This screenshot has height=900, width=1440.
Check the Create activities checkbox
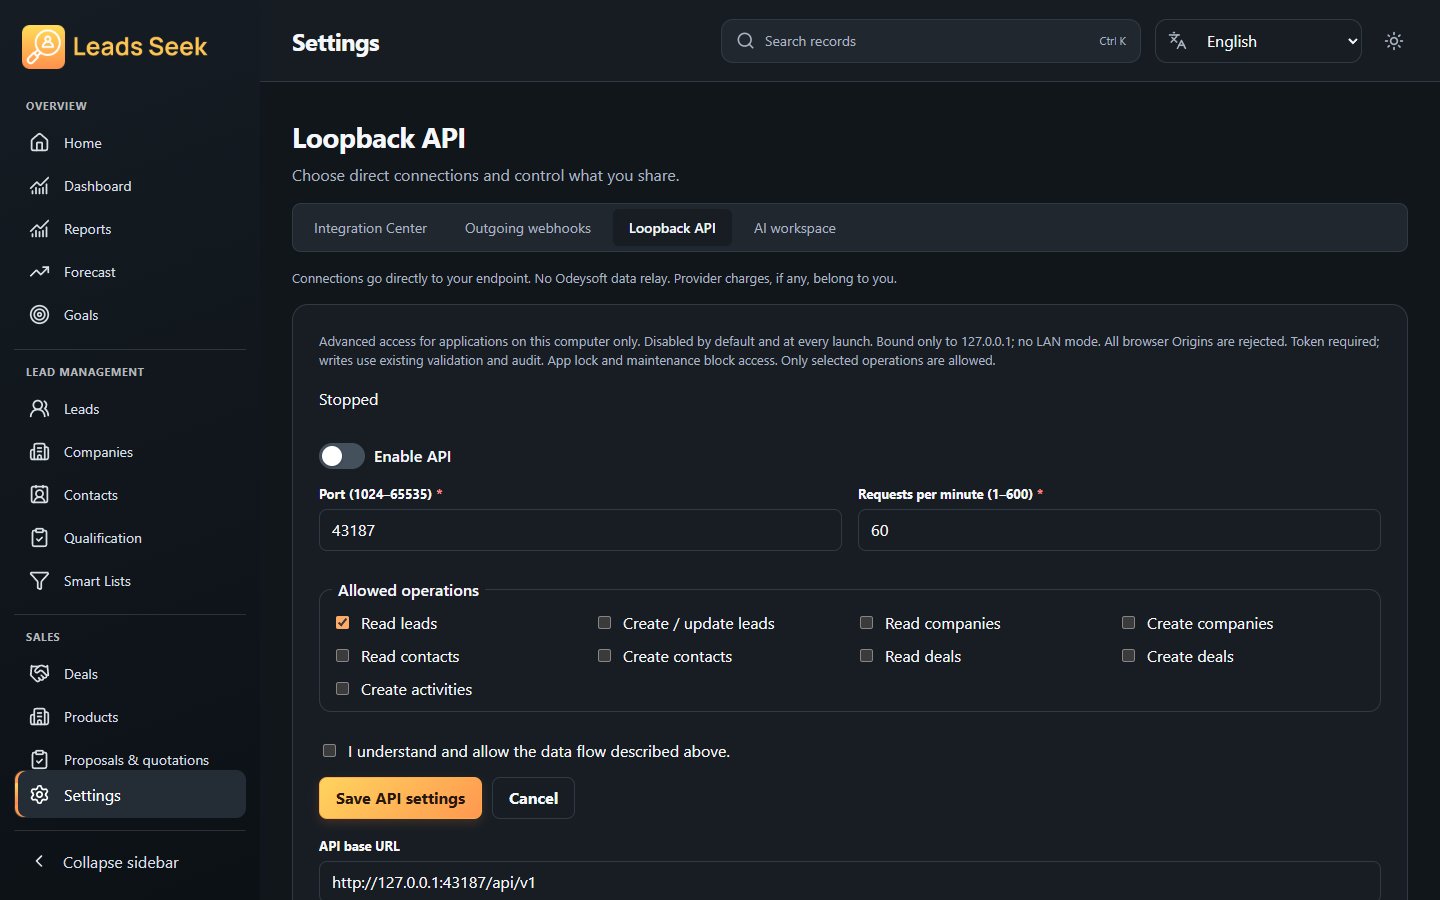click(343, 689)
